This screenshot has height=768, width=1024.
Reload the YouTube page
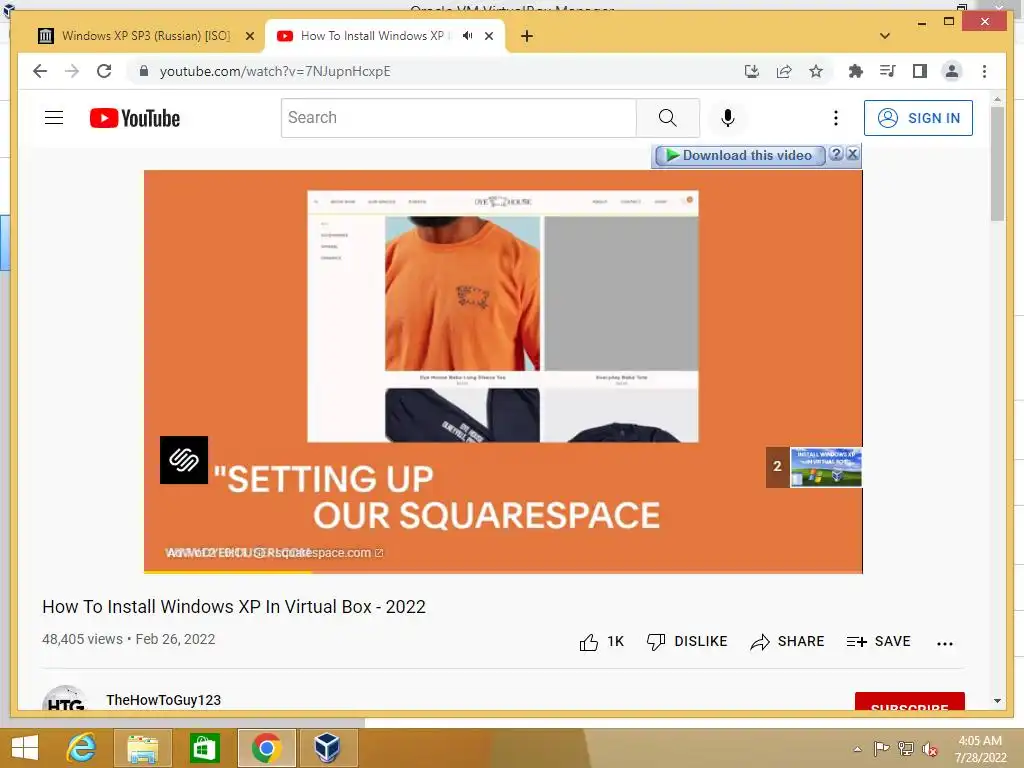(104, 71)
